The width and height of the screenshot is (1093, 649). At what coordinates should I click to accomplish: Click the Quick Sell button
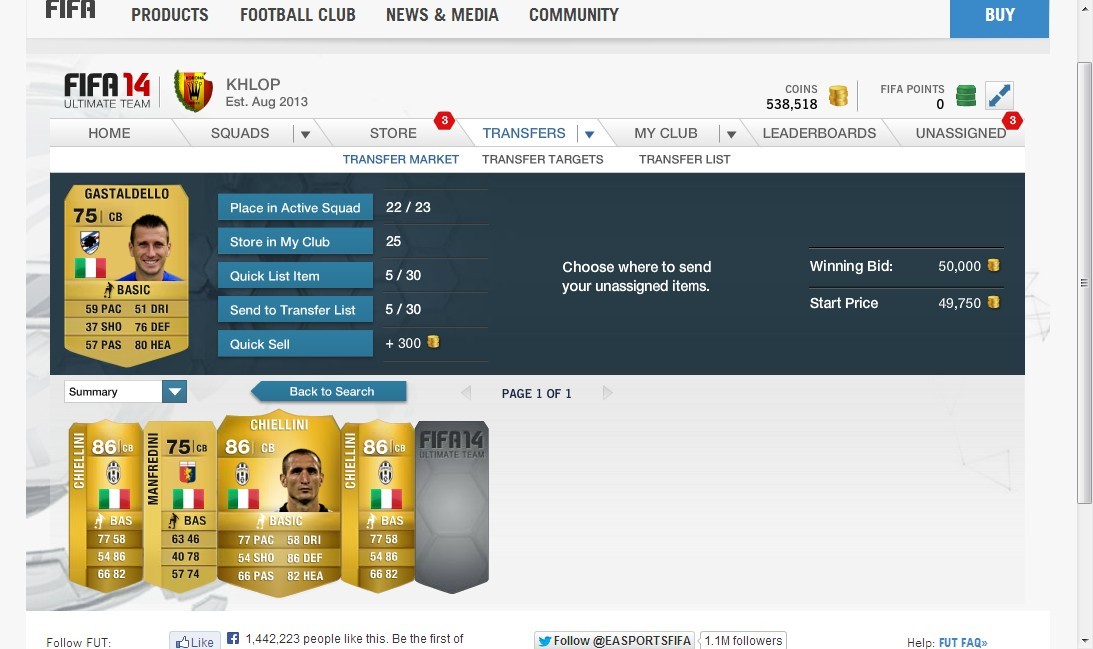pyautogui.click(x=296, y=344)
